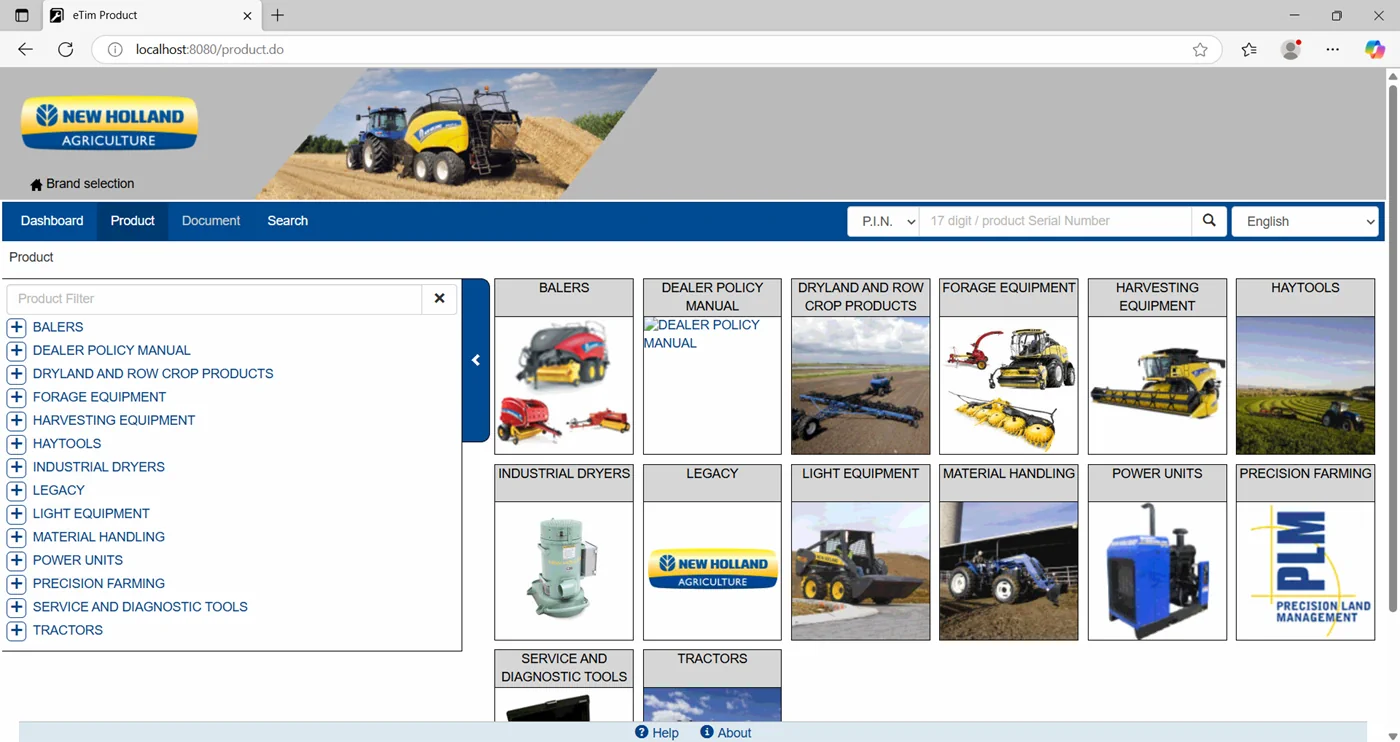This screenshot has height=742, width=1400.
Task: Expand DRYLAND AND ROW CROP PRODUCTS node
Action: (x=16, y=374)
